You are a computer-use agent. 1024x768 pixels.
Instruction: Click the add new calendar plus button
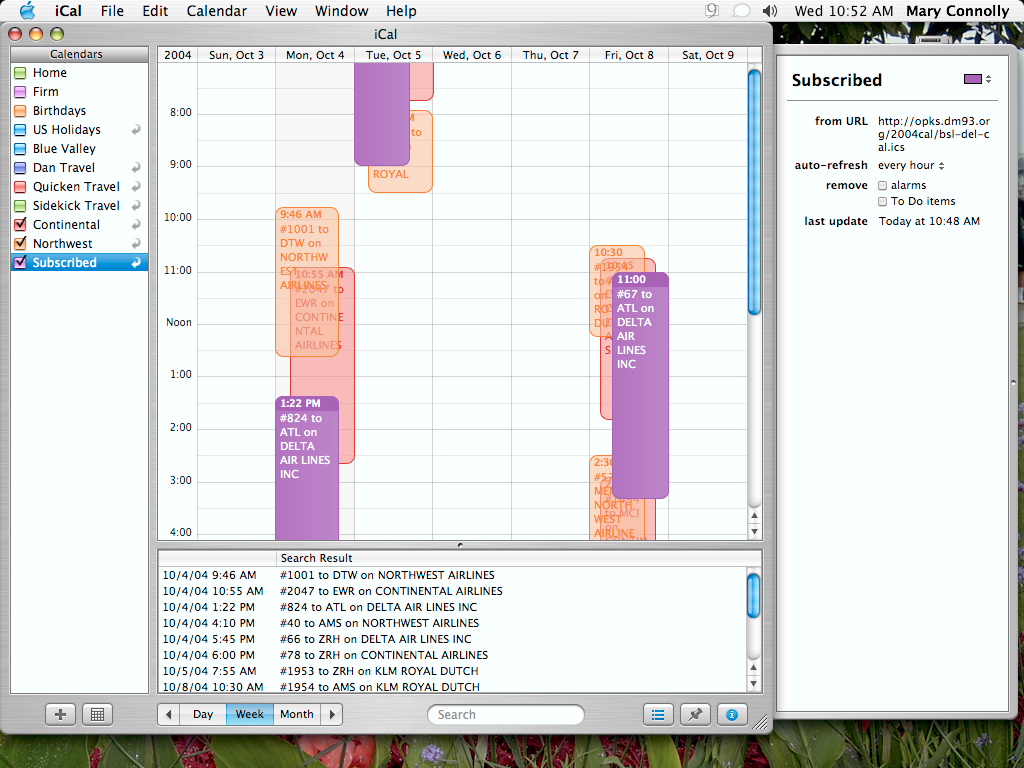61,714
